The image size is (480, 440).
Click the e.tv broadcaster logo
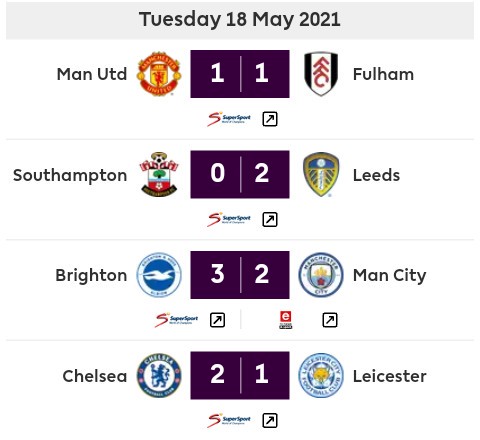pyautogui.click(x=286, y=320)
